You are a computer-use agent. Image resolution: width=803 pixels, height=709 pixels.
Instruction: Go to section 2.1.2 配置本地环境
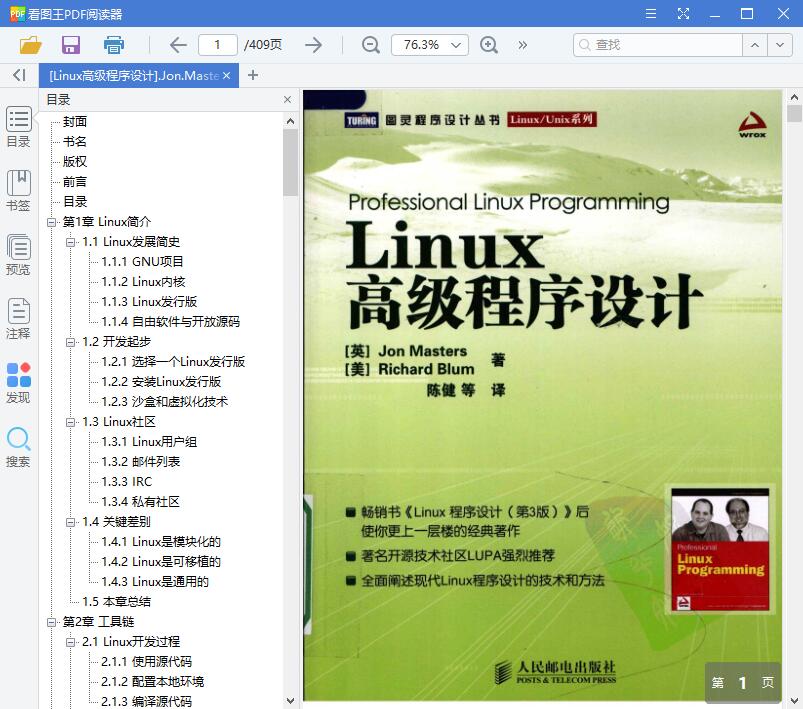[x=153, y=682]
